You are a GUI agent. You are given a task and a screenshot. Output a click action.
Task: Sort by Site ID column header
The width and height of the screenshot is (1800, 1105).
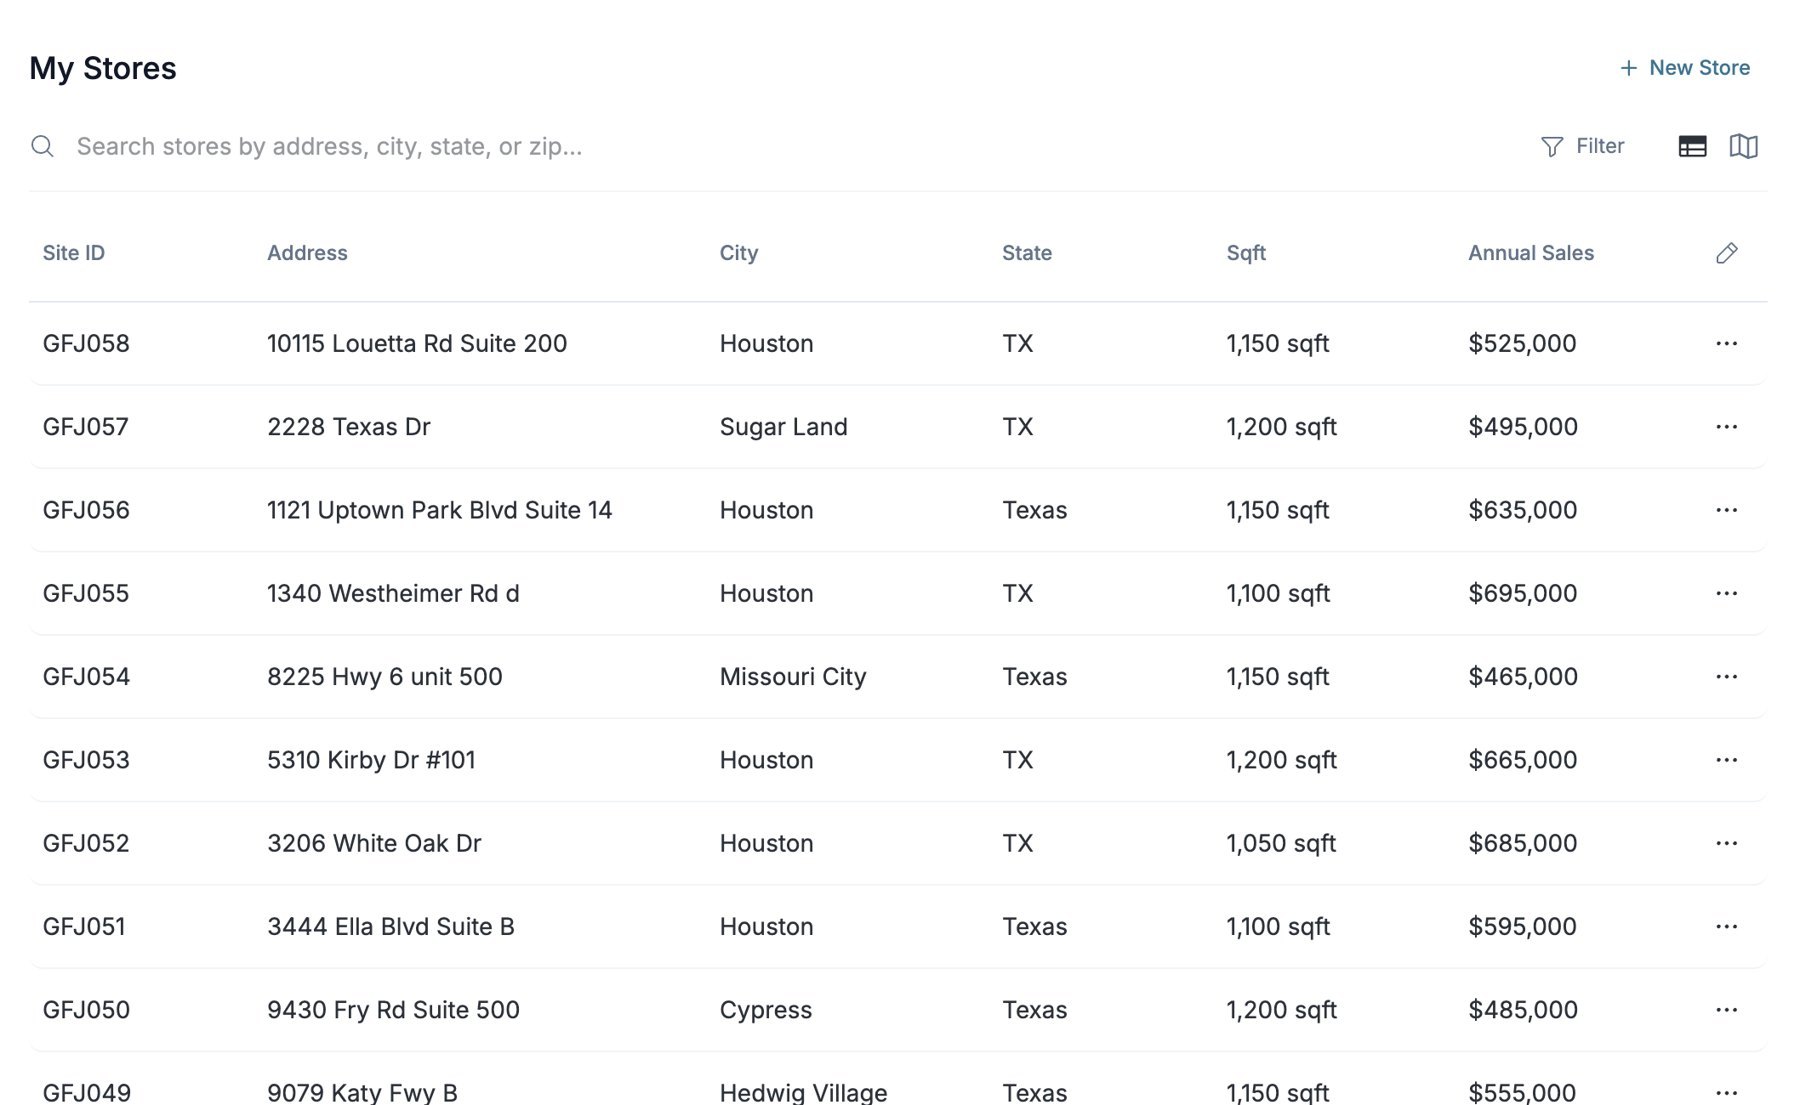pos(74,253)
